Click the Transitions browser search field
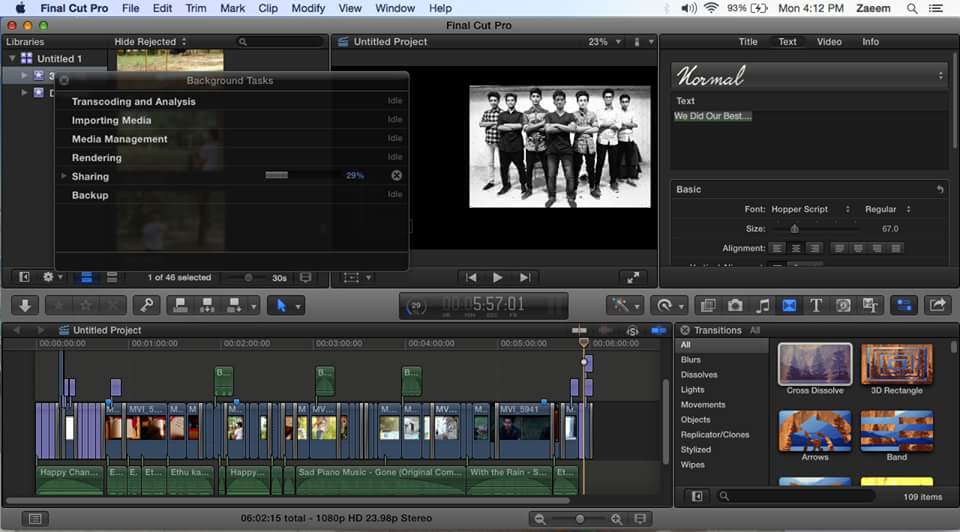Image resolution: width=960 pixels, height=532 pixels. click(796, 496)
